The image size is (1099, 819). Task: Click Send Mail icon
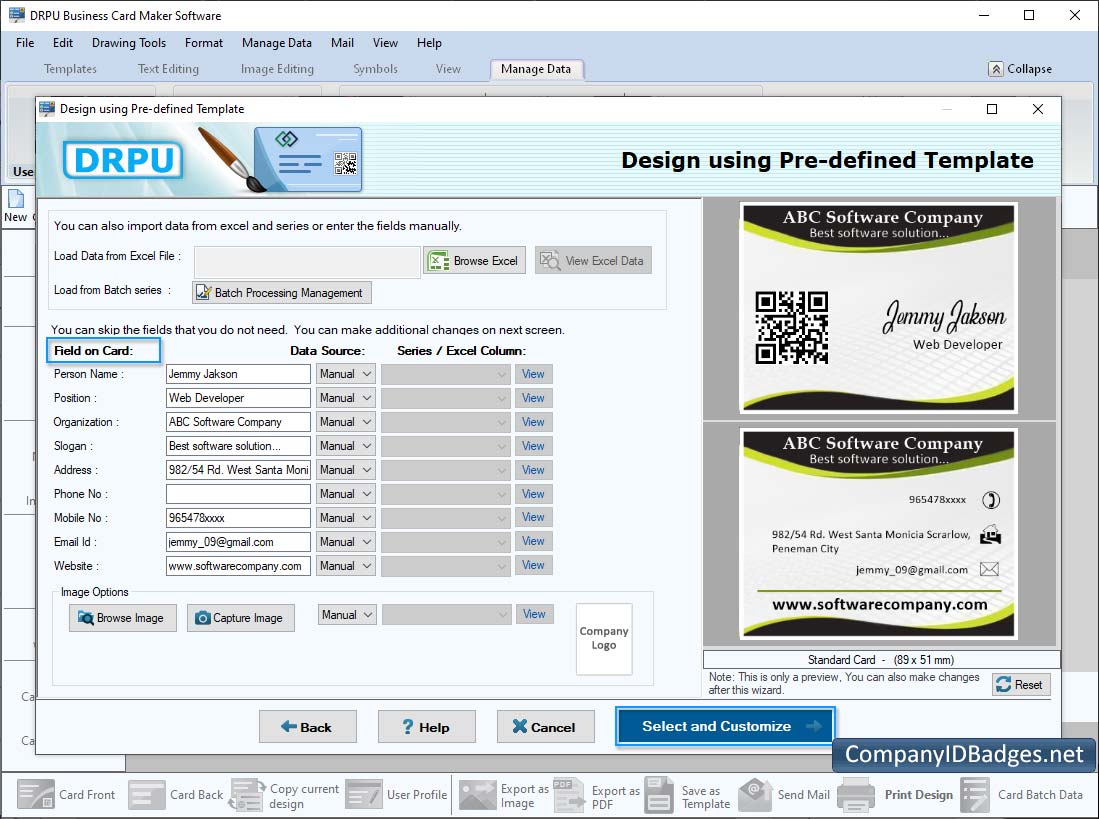tap(756, 794)
